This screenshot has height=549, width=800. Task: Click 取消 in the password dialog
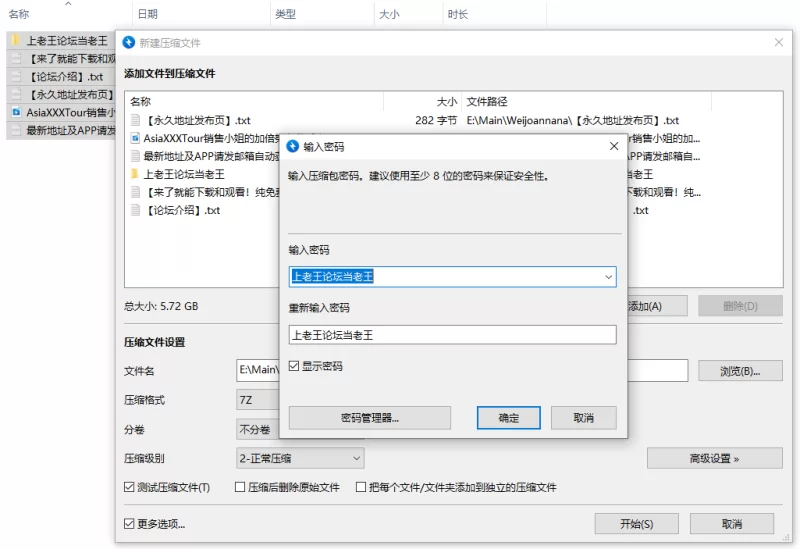coord(584,418)
